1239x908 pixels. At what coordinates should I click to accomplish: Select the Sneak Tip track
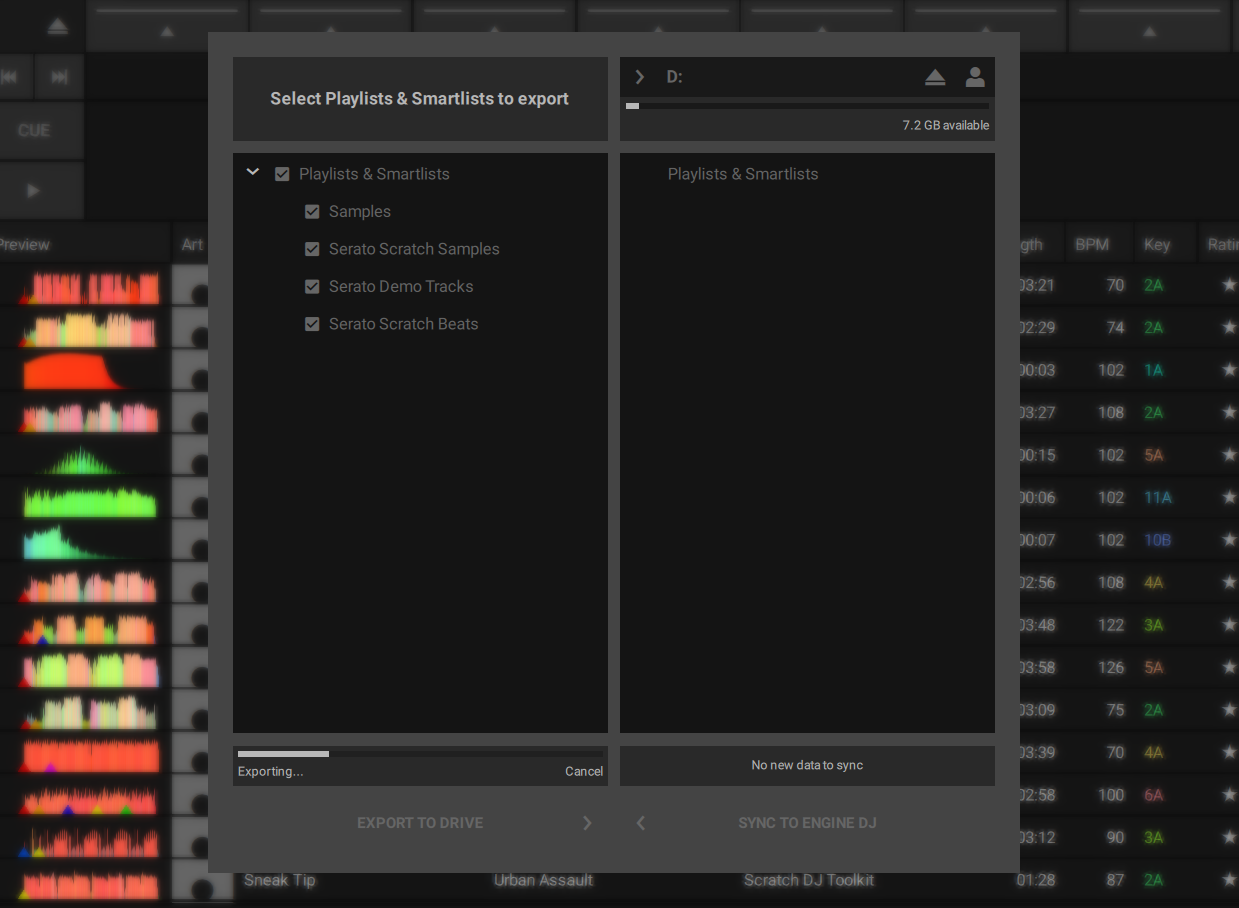click(x=280, y=880)
